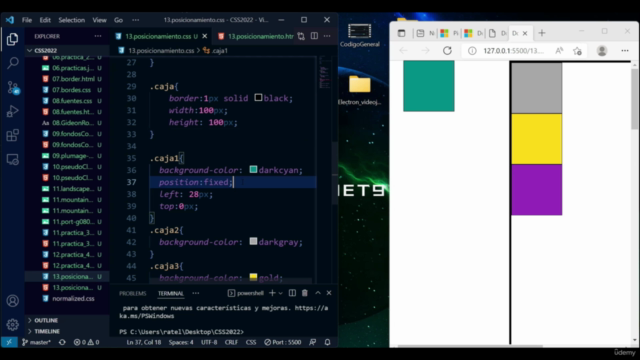This screenshot has height=360, width=640.
Task: Add page to favorites with the star icon
Action: (577, 51)
